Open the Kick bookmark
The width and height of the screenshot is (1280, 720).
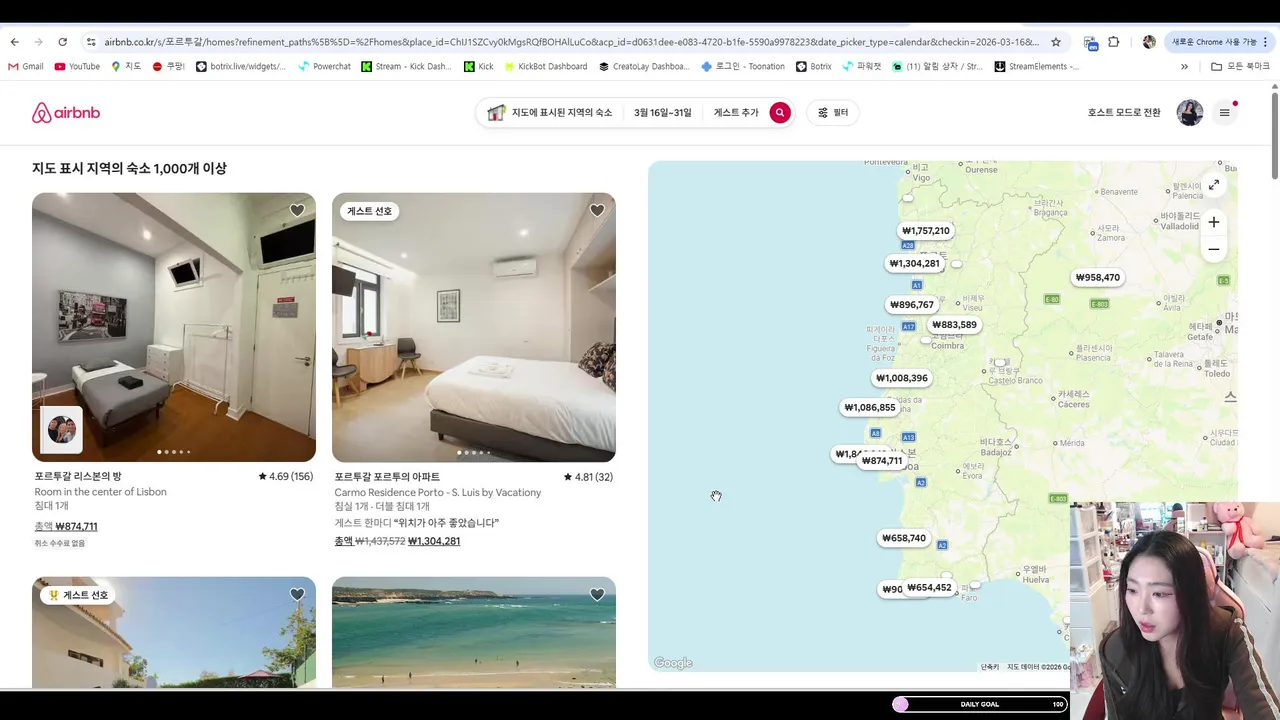coord(479,67)
